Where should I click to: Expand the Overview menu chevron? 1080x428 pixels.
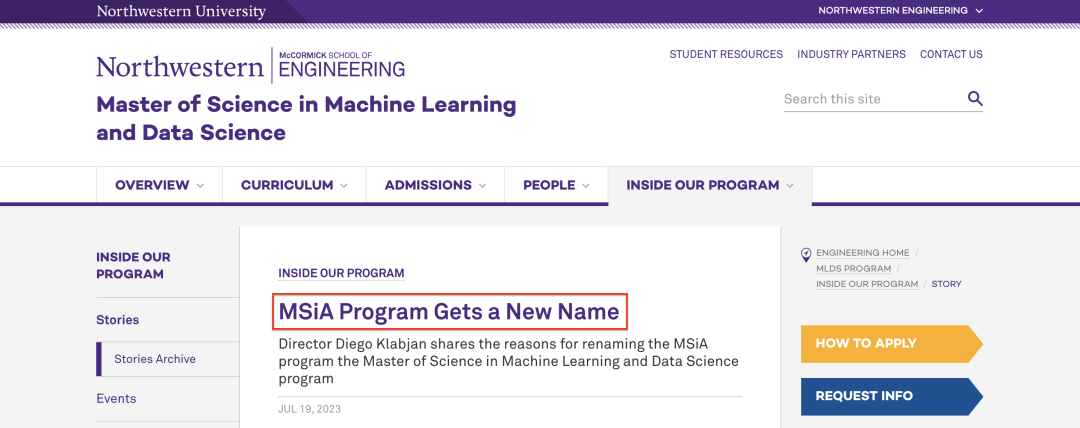(200, 185)
